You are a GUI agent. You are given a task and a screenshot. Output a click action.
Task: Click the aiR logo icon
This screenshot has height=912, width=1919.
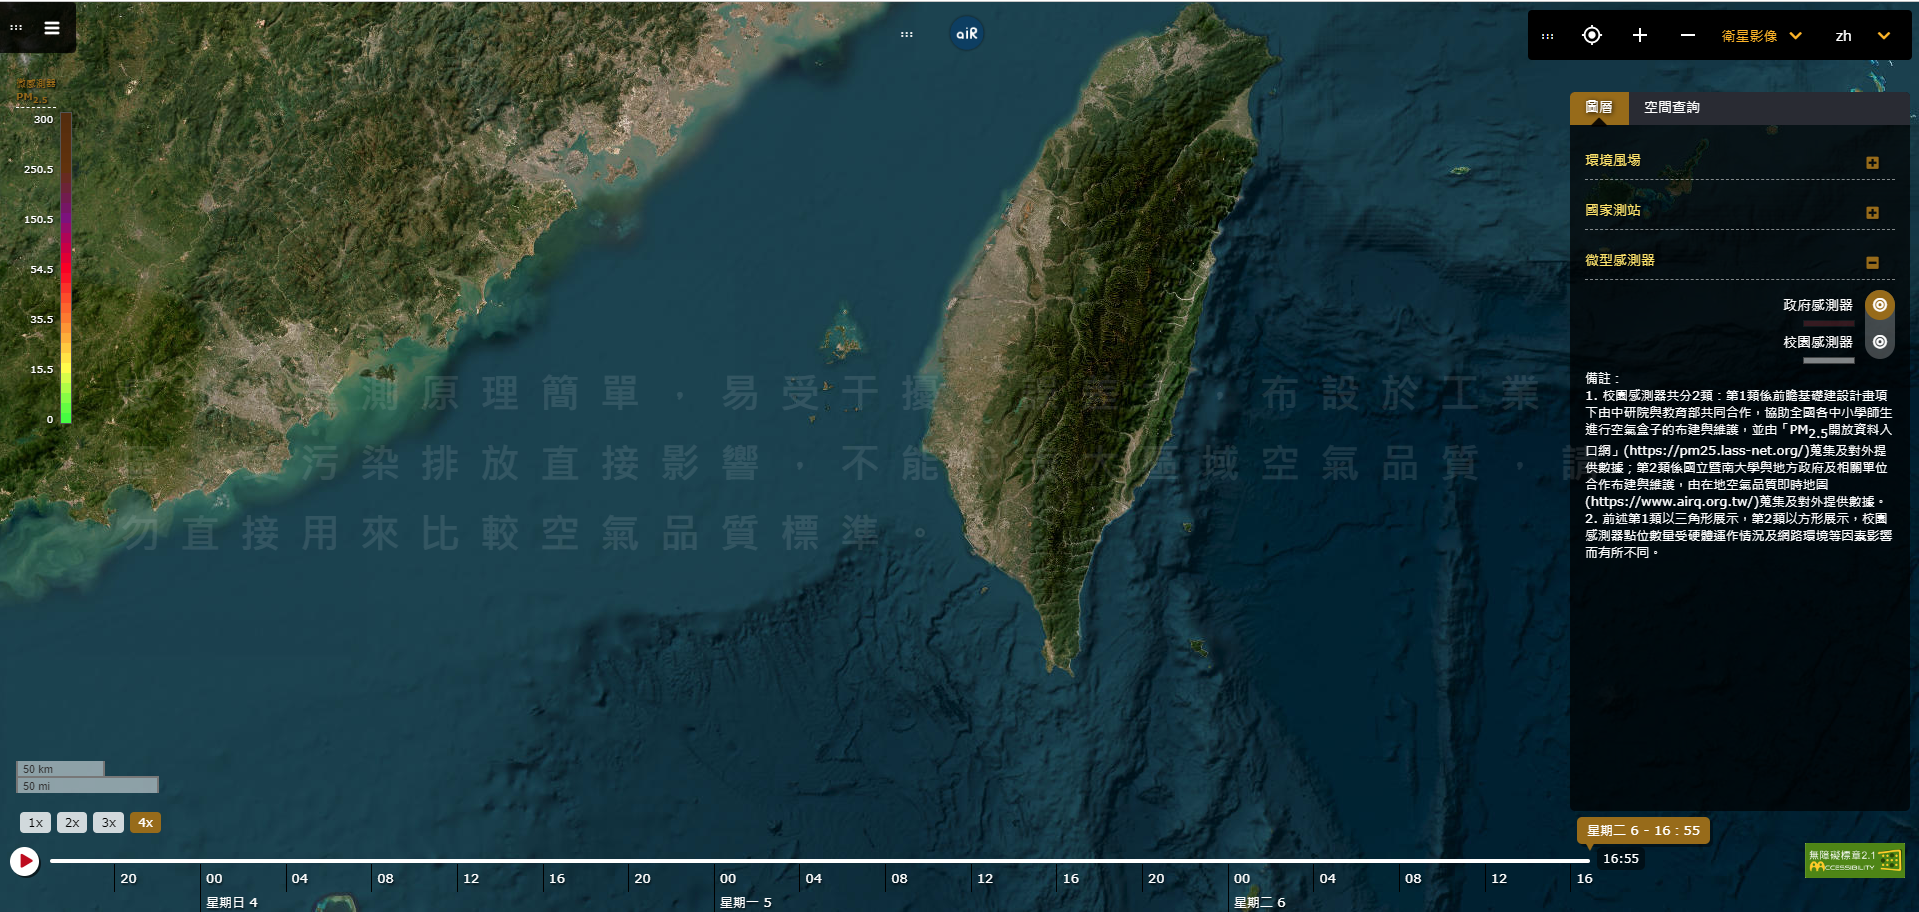tap(965, 33)
